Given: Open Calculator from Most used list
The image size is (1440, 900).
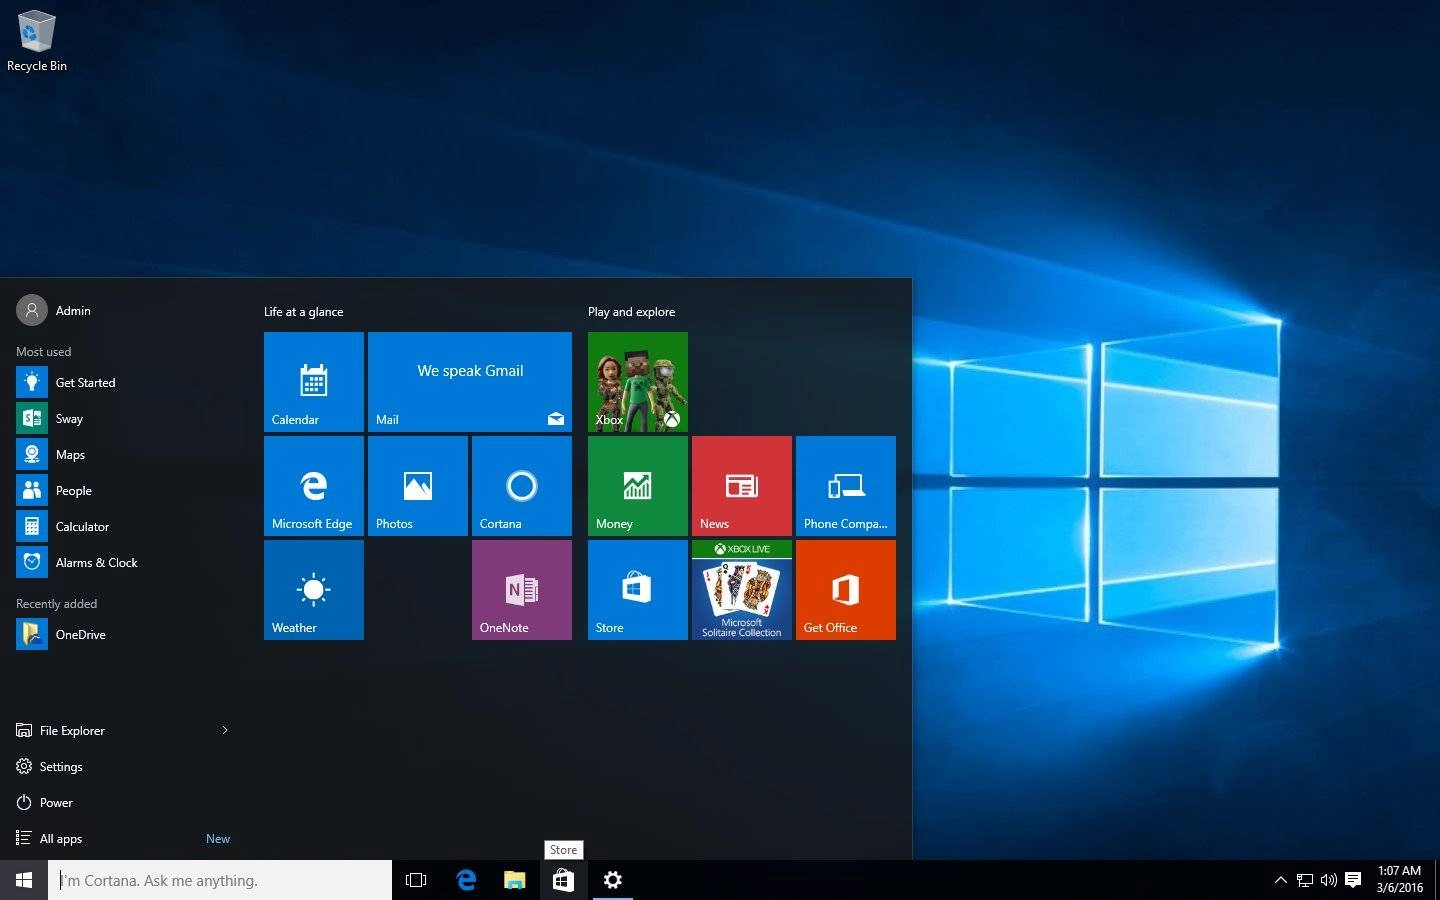Looking at the screenshot, I should (124, 526).
